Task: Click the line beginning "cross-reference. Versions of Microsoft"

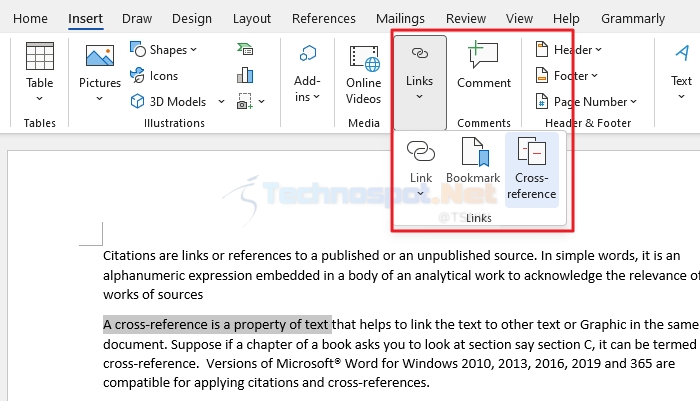Action: pos(389,363)
